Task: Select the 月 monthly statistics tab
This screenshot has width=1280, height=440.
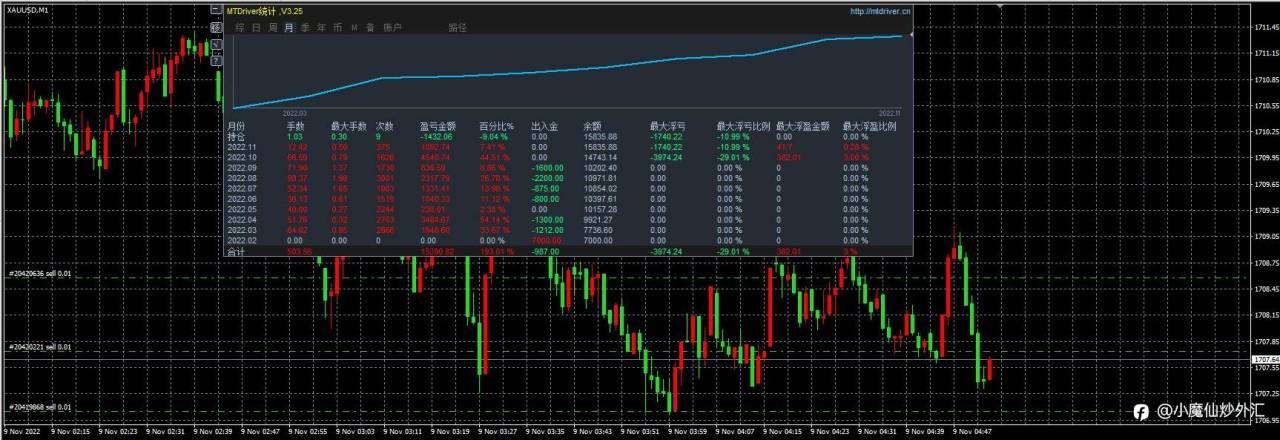Action: [289, 28]
